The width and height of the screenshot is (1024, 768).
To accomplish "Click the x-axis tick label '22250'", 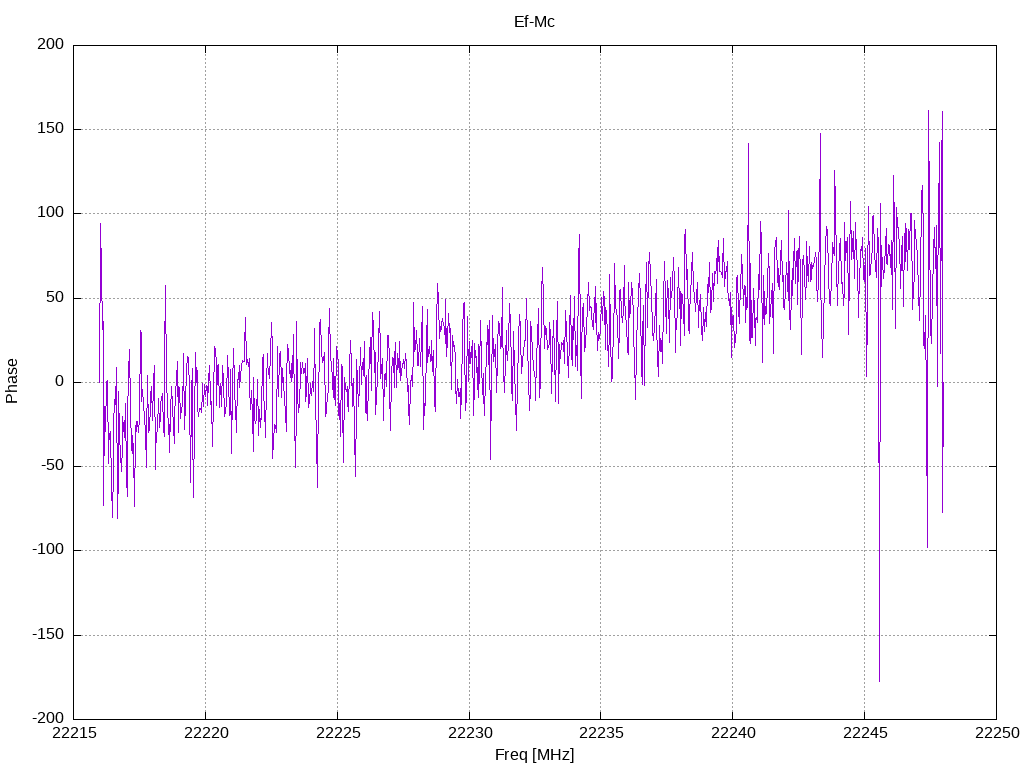I will coord(997,733).
